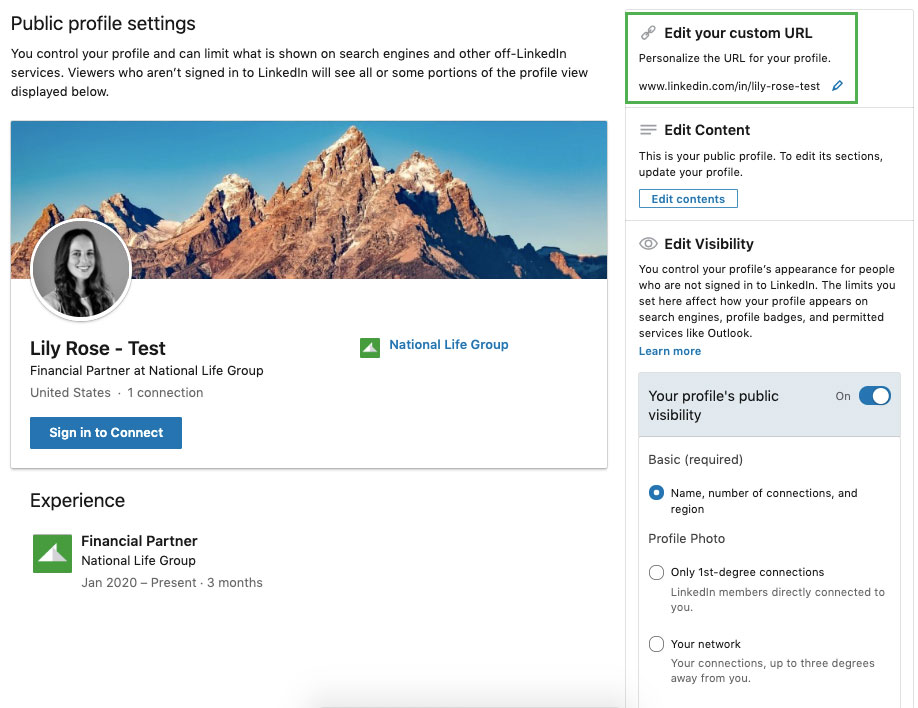Click Public profile settings page title

[103, 23]
